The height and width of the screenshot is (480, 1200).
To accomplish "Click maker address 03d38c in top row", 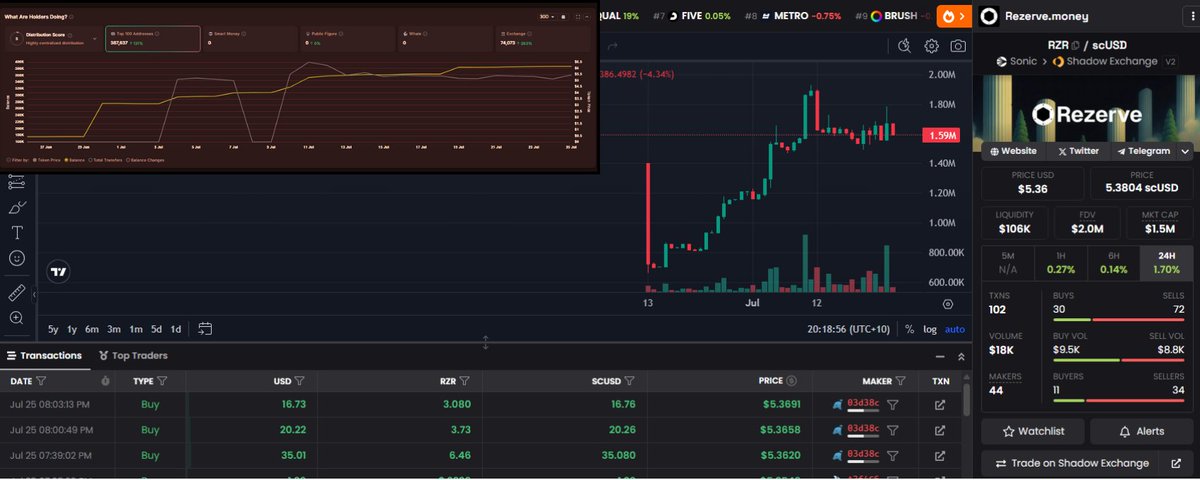I will pyautogui.click(x=863, y=405).
